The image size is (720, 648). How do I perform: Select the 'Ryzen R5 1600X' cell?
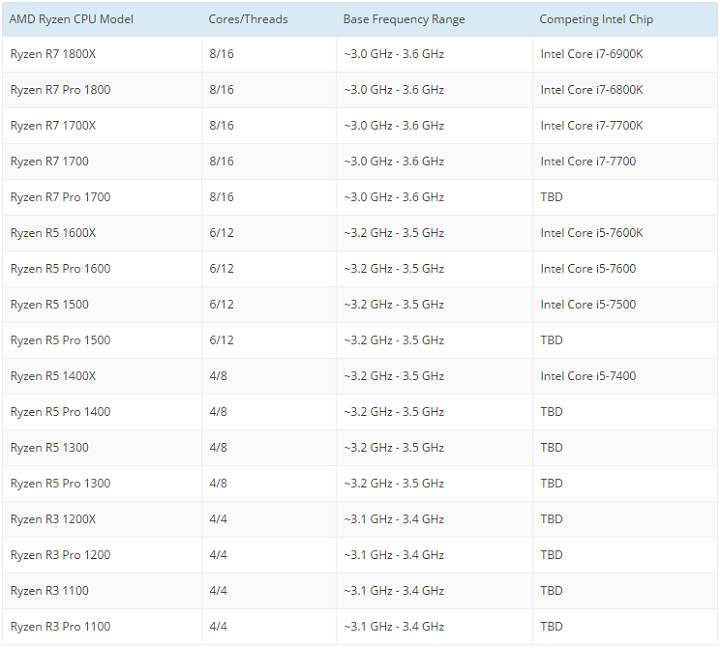click(101, 233)
